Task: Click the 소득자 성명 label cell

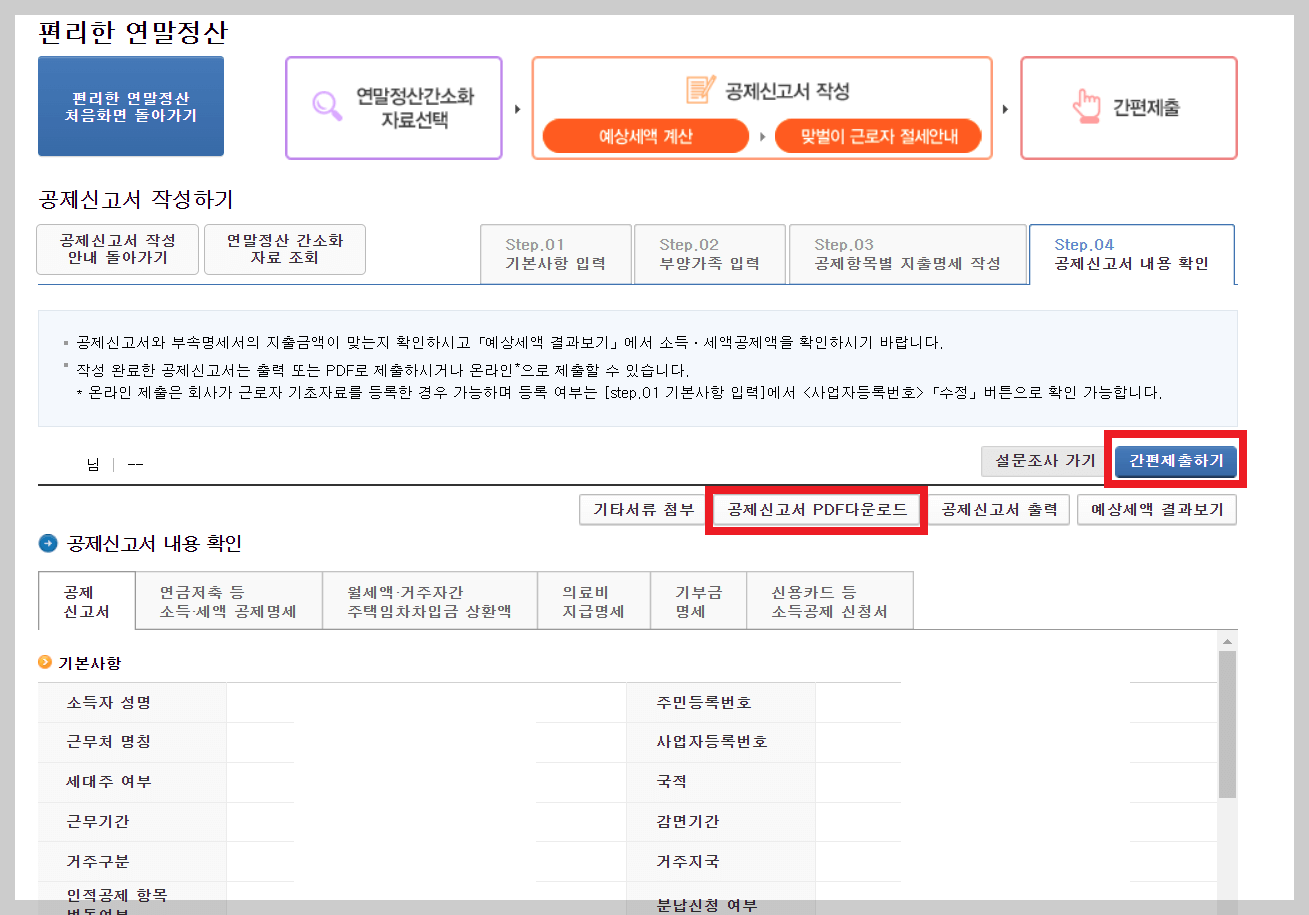Action: pyautogui.click(x=133, y=703)
